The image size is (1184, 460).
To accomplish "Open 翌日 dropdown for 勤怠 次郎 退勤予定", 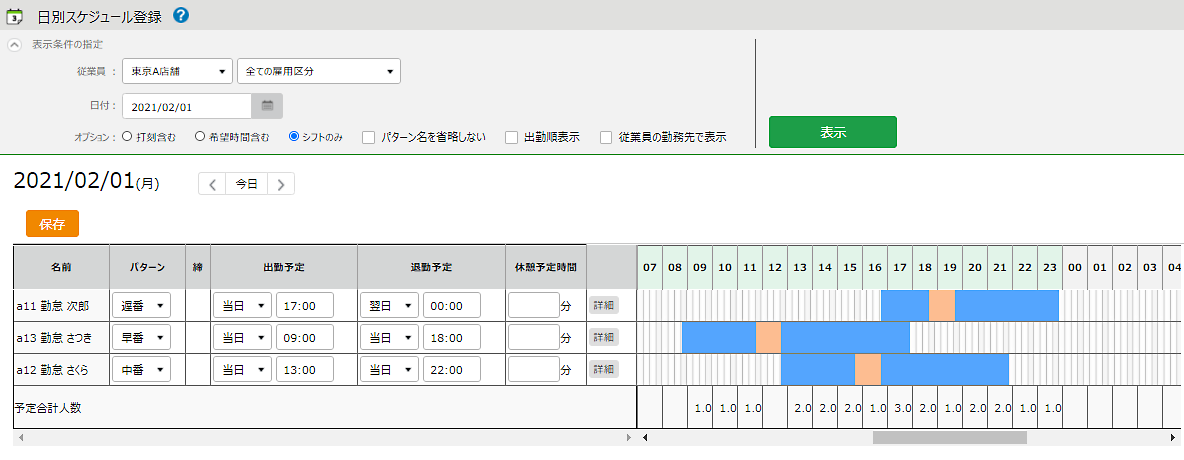I will (389, 305).
